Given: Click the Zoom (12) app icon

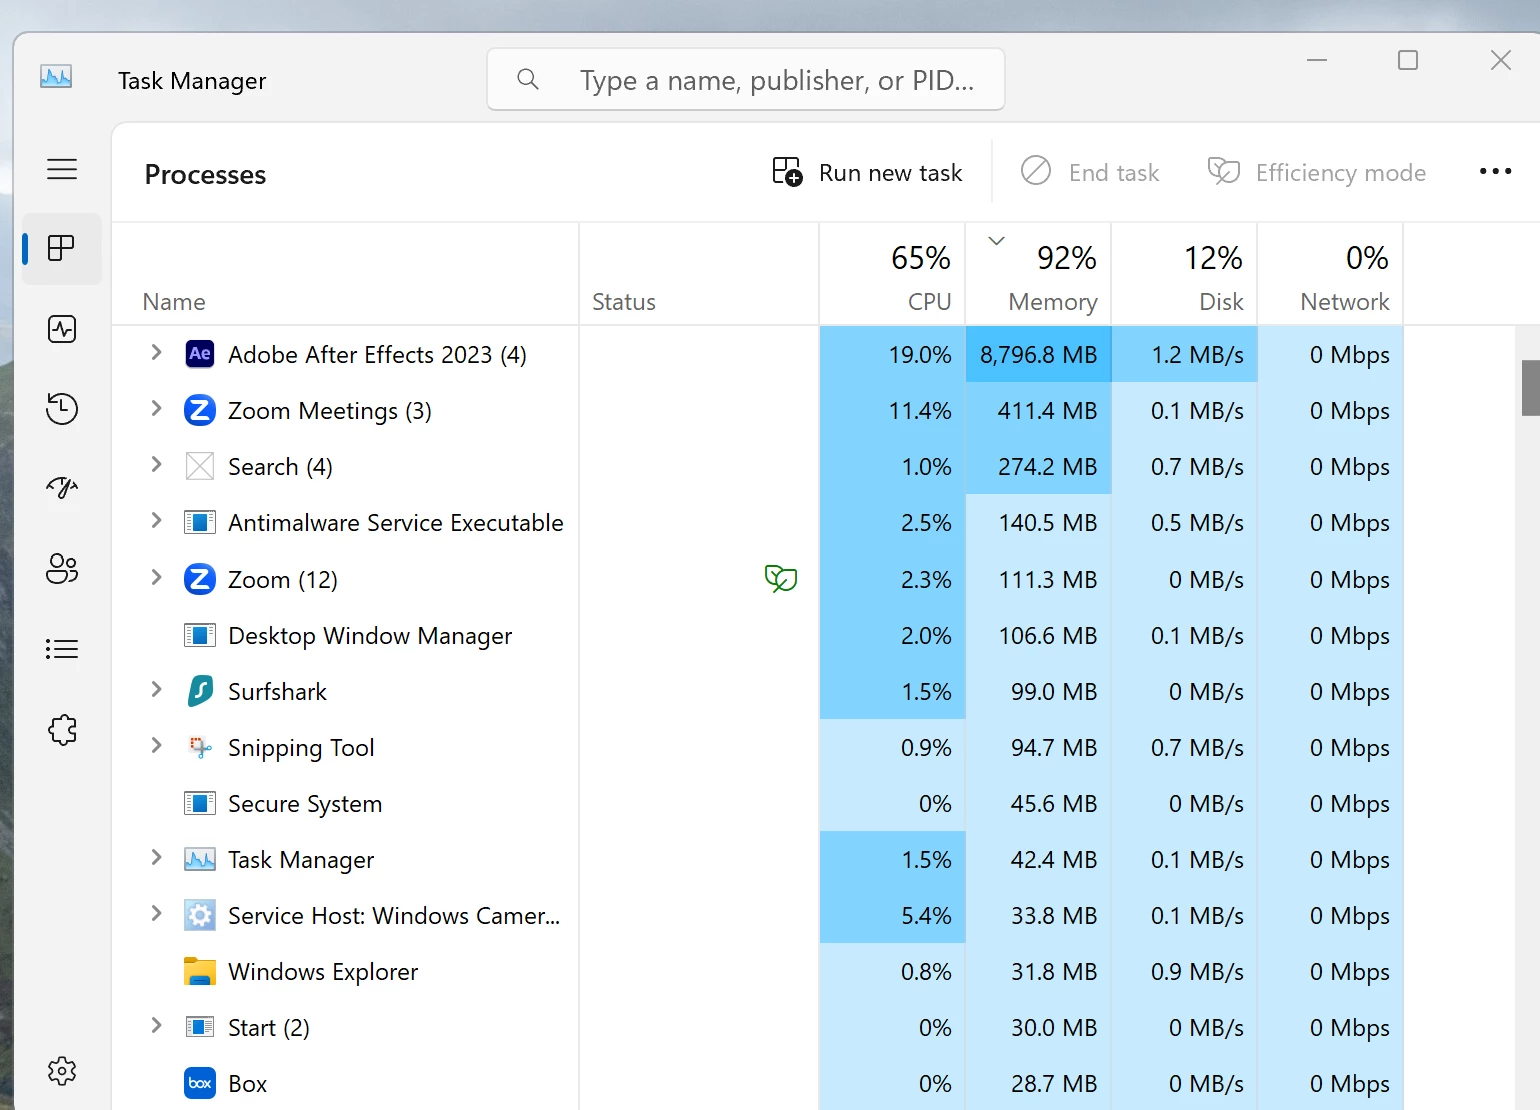Looking at the screenshot, I should (x=200, y=579).
